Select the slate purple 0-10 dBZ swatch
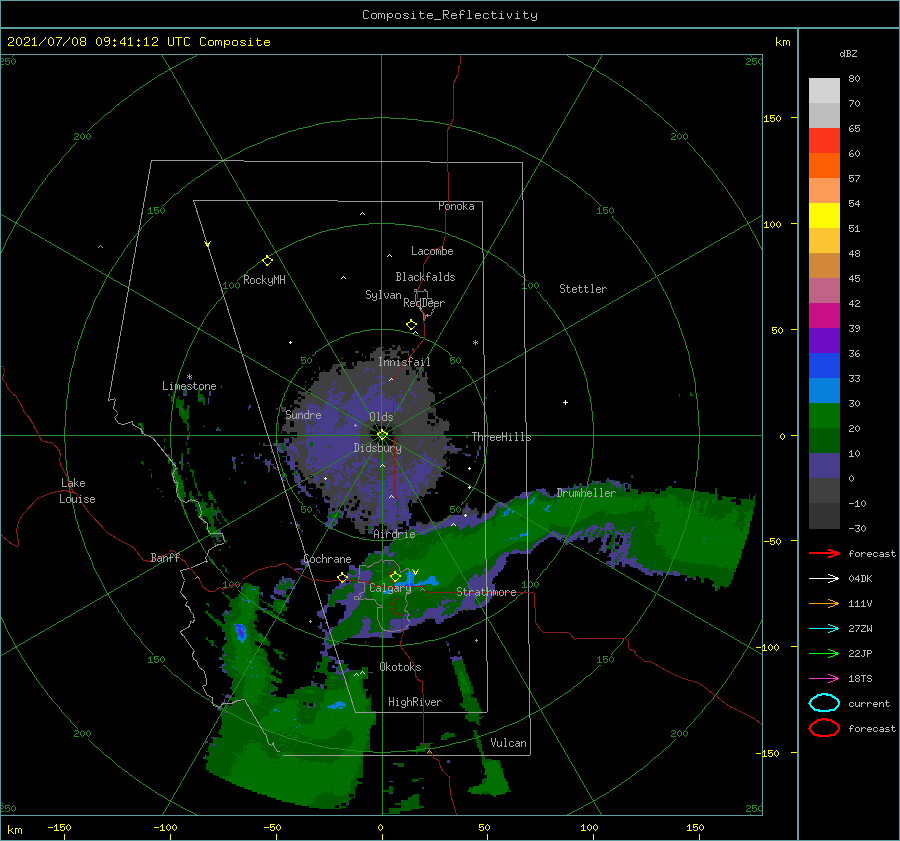 [824, 466]
